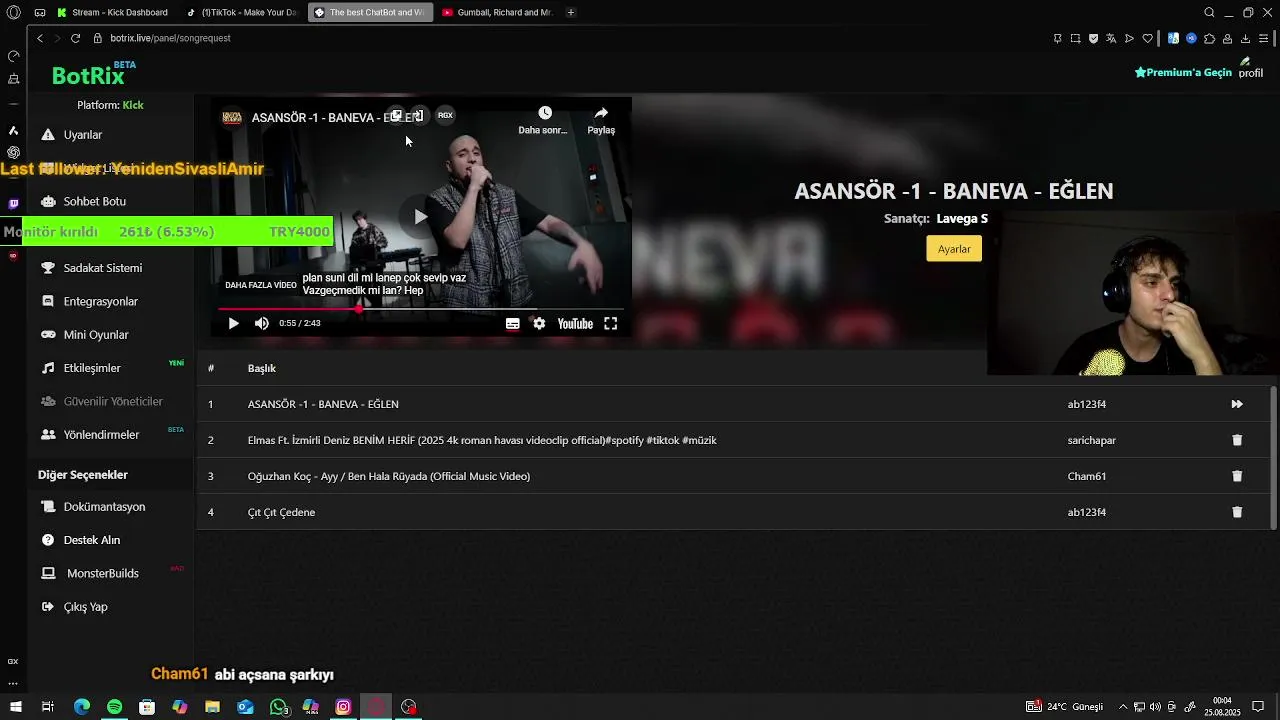
Task: Click the Başlık column header
Action: pos(261,368)
